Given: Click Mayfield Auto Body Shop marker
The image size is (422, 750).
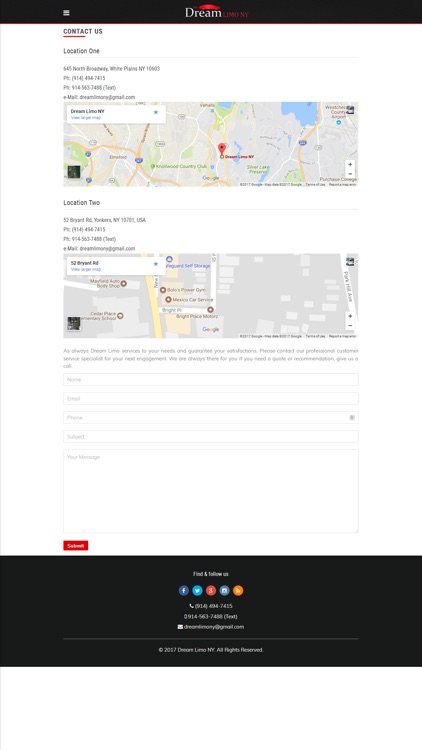Looking at the screenshot, I should click(x=123, y=284).
